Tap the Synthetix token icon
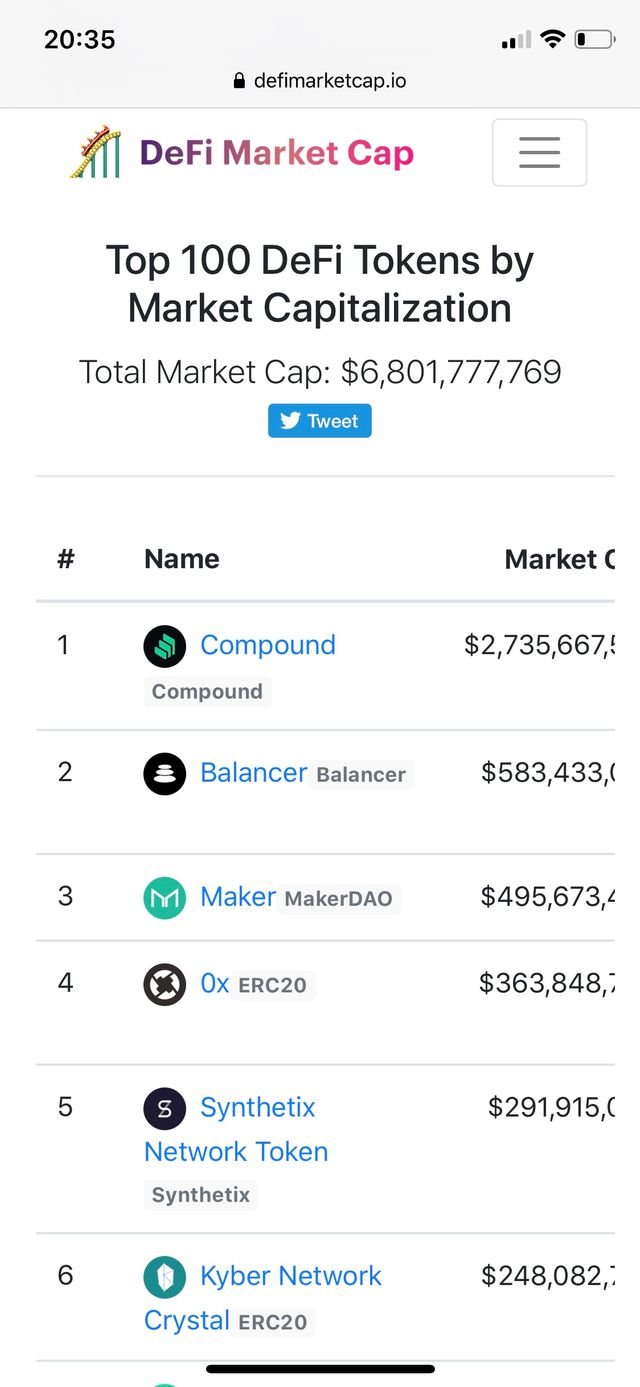Screen dimensions: 640x1387 tap(165, 1108)
